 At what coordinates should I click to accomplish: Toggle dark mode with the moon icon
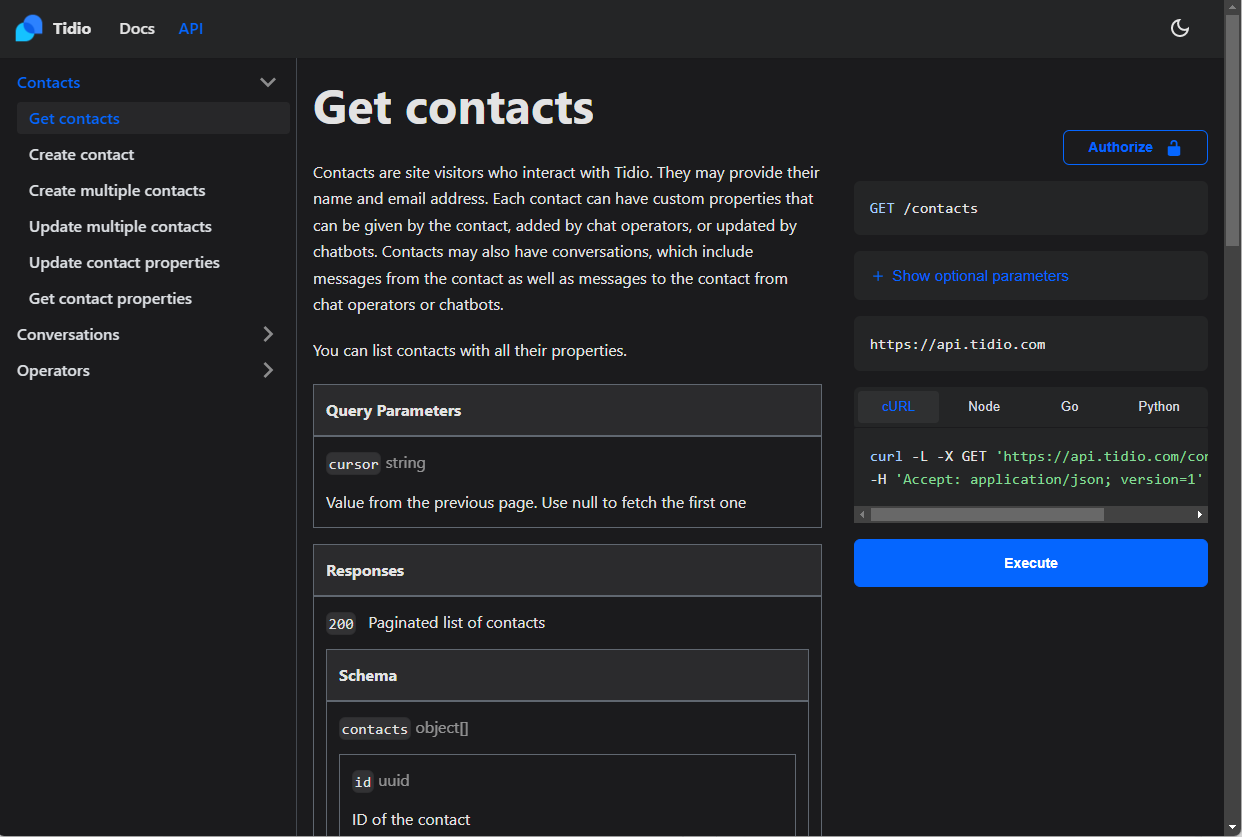click(1180, 28)
